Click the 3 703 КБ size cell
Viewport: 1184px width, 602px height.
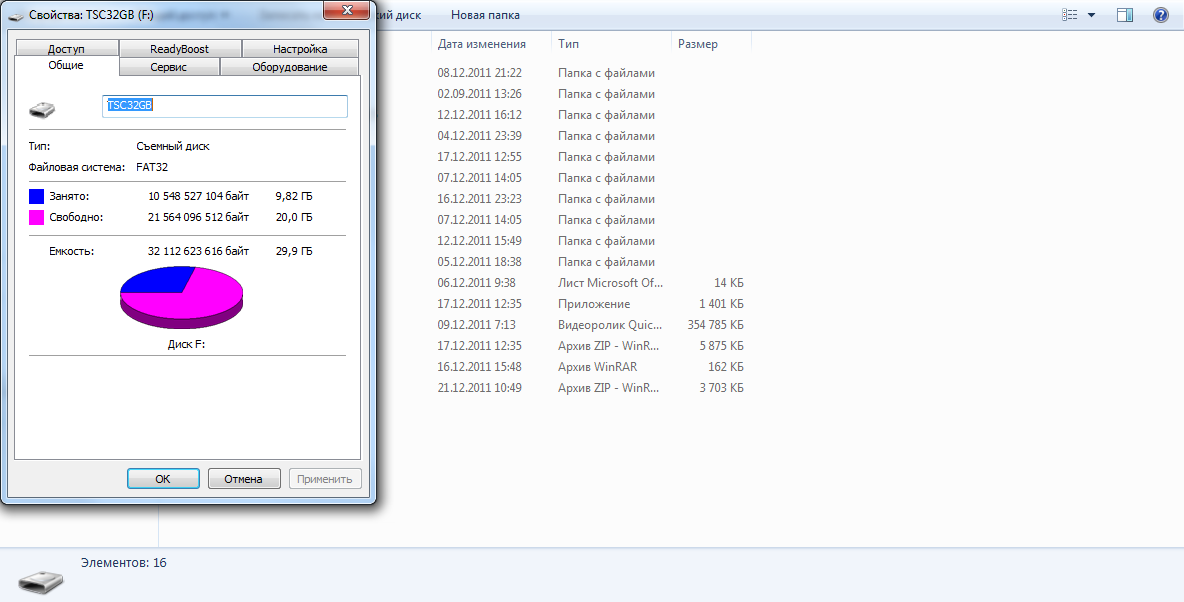pos(721,388)
